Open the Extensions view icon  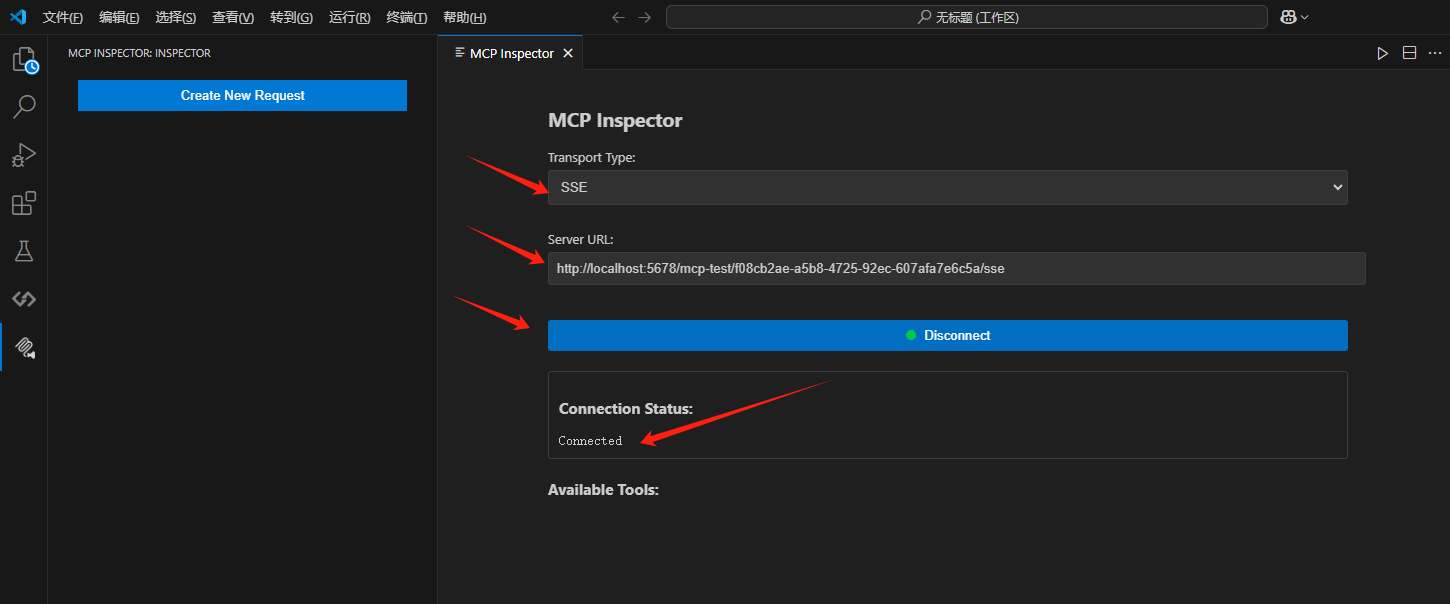(24, 203)
